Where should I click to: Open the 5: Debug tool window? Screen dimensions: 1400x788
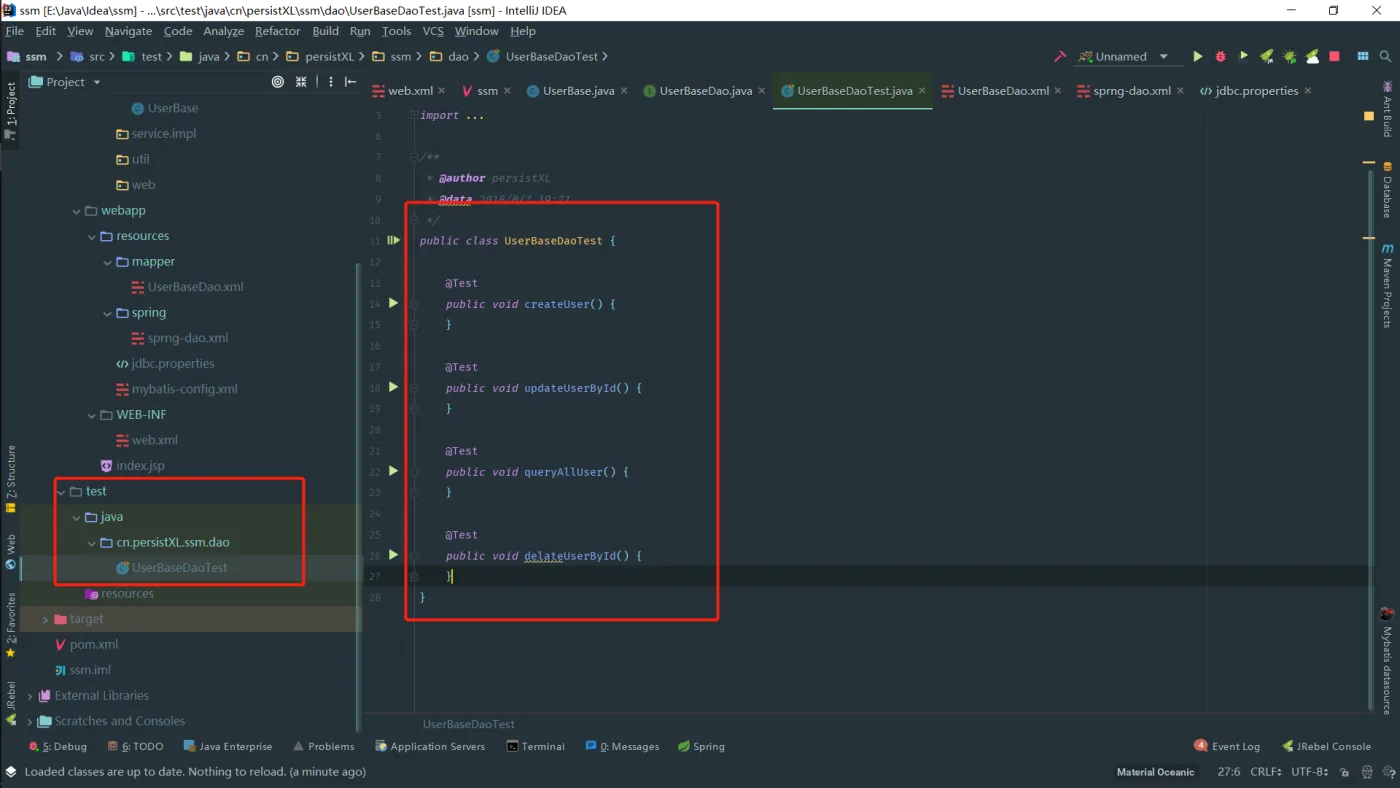coord(58,746)
